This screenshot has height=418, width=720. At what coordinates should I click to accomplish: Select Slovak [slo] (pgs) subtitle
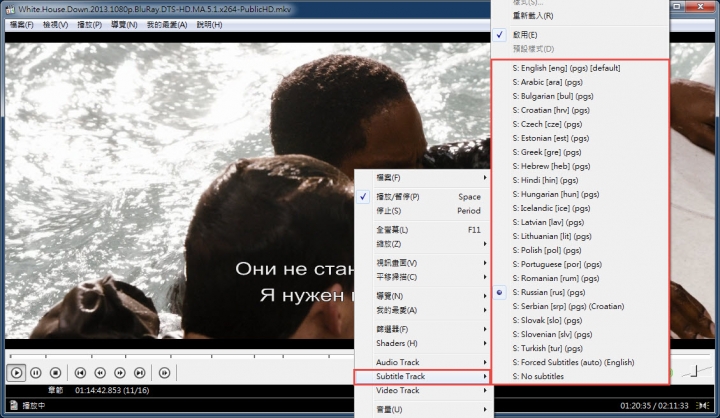[x=580, y=320]
